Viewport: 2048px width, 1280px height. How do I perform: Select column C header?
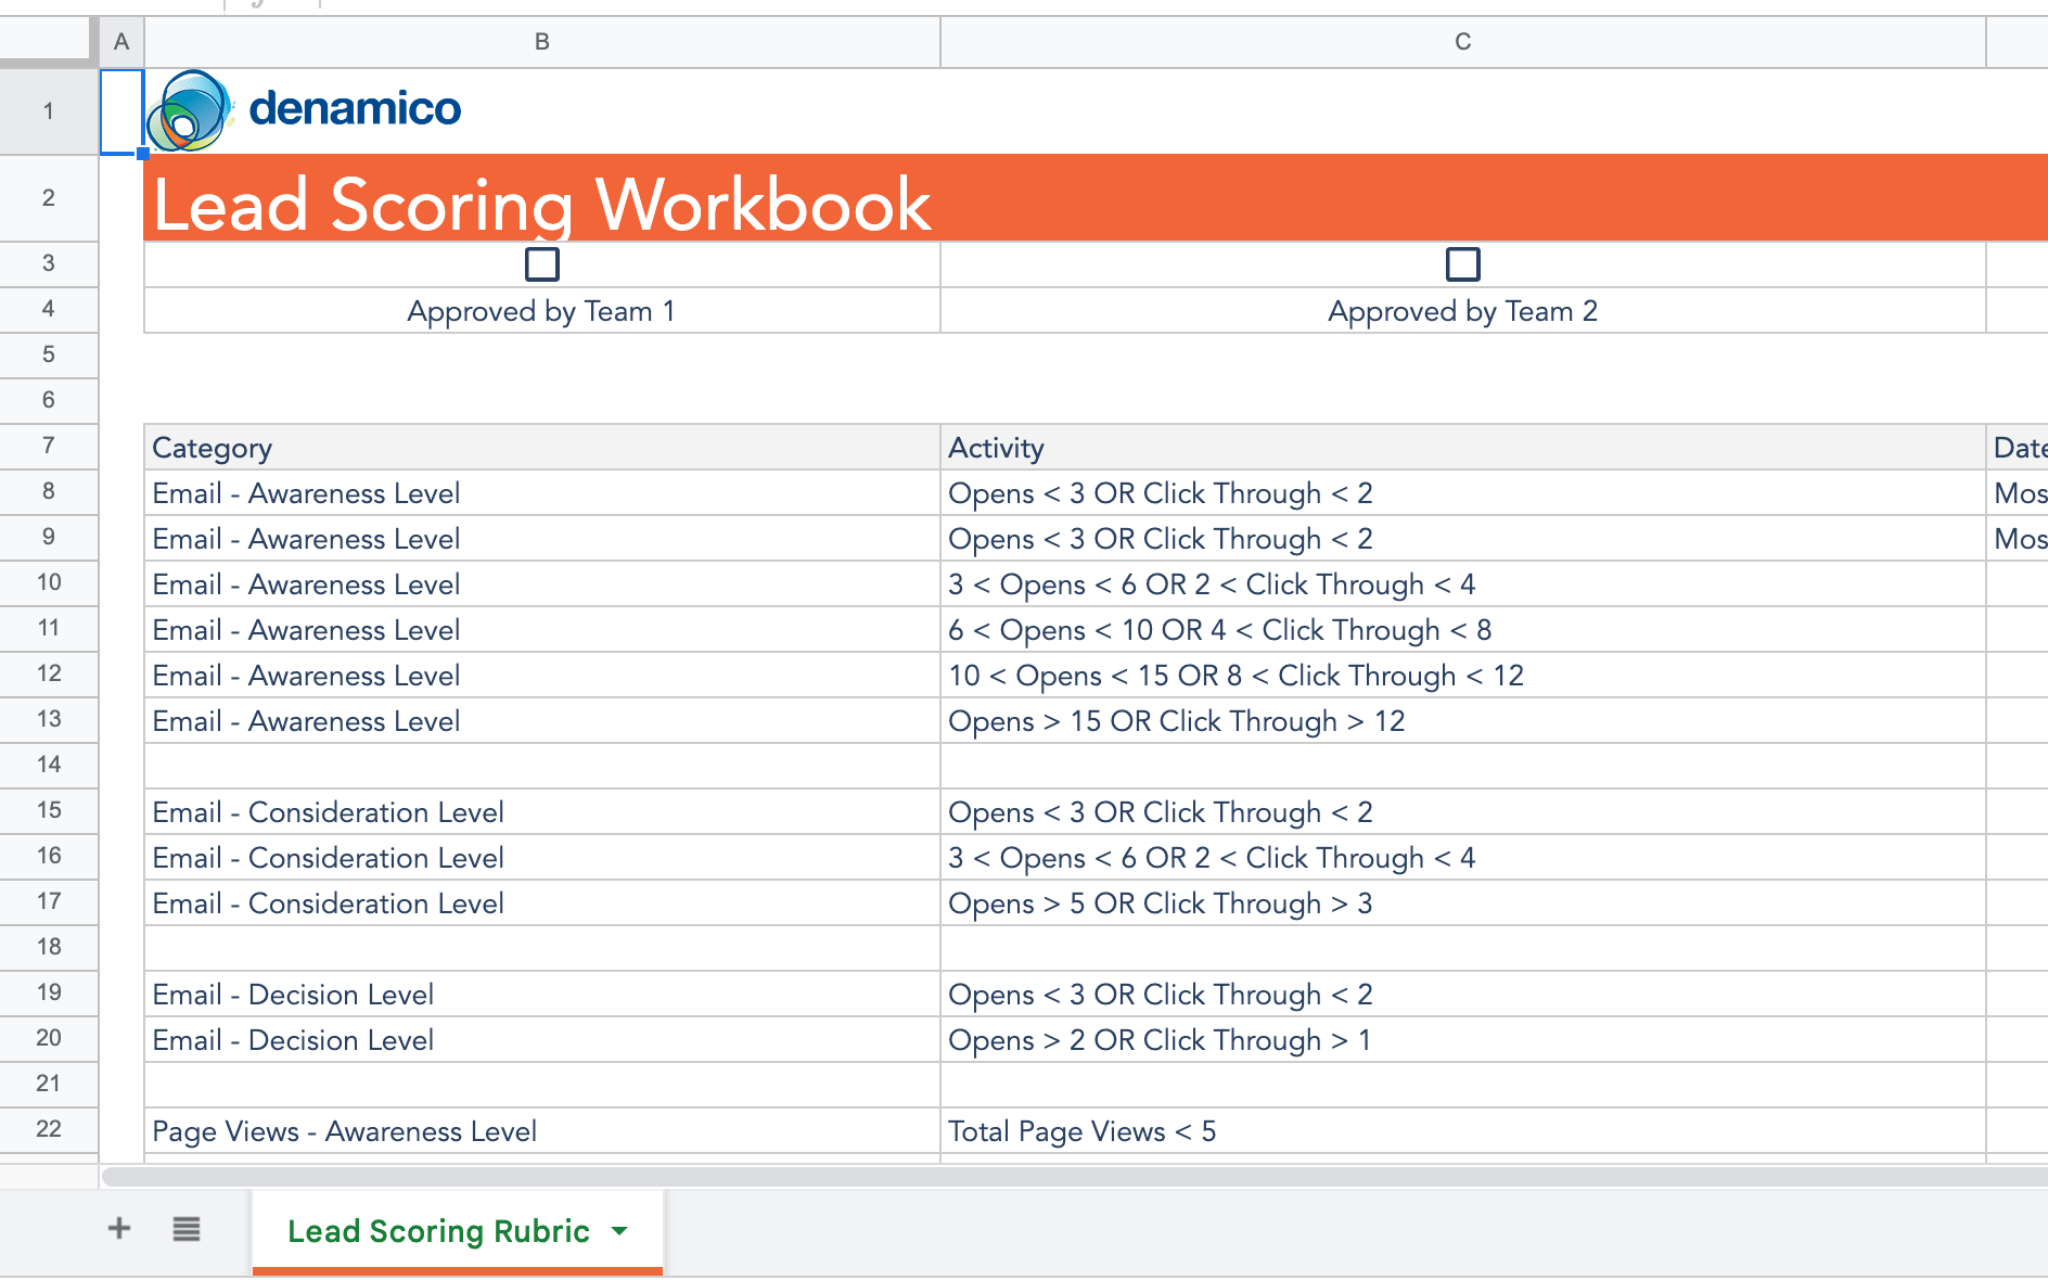point(1462,41)
